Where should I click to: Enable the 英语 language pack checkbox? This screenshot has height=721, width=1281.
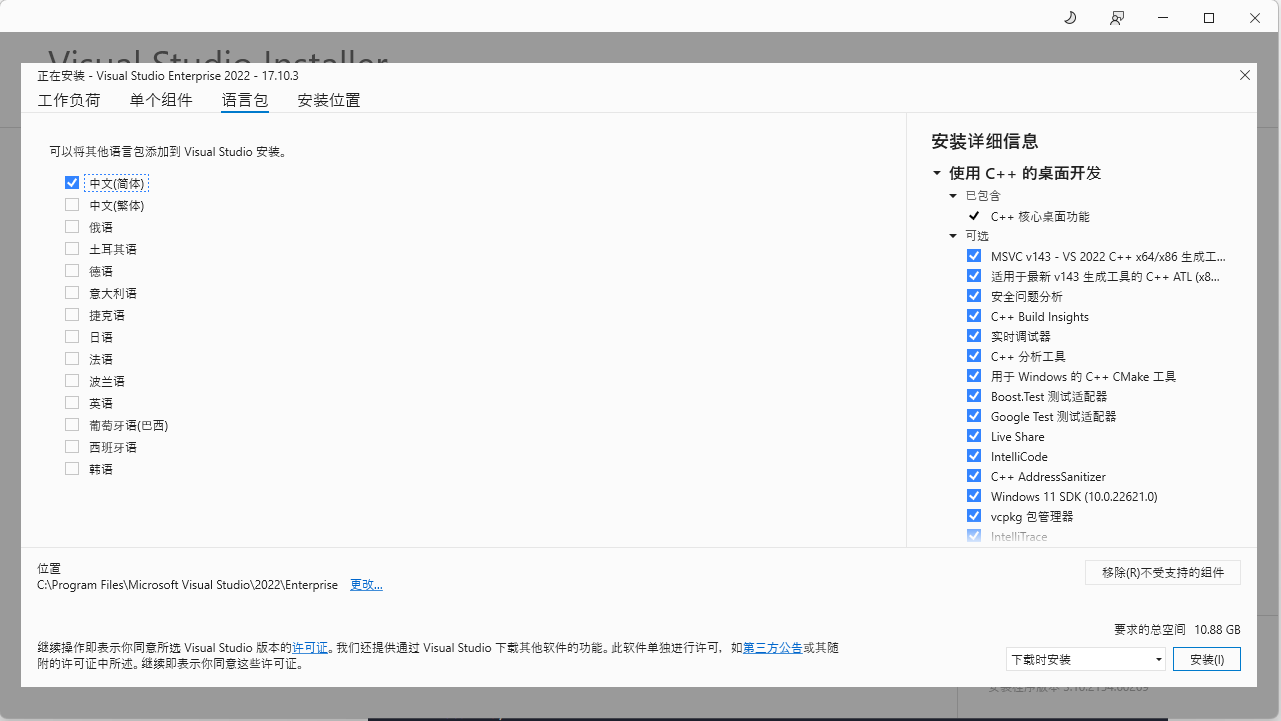click(72, 403)
